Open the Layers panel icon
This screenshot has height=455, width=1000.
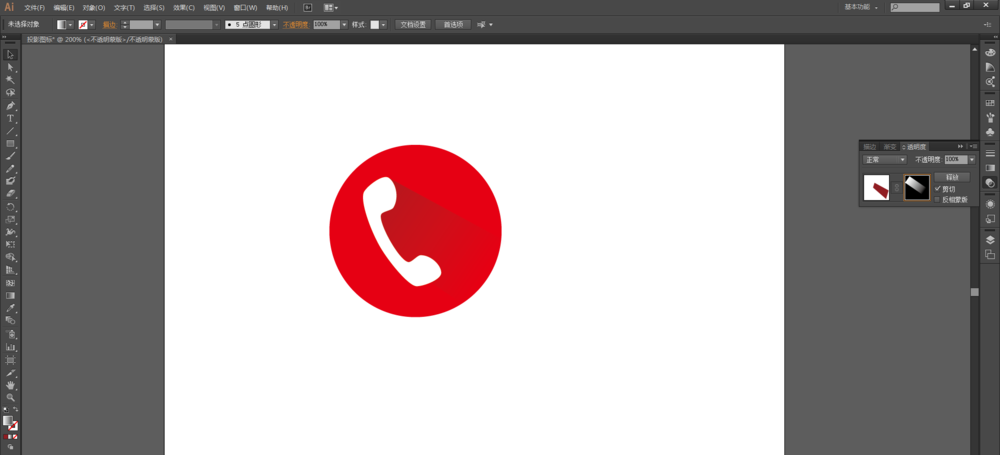coord(990,240)
